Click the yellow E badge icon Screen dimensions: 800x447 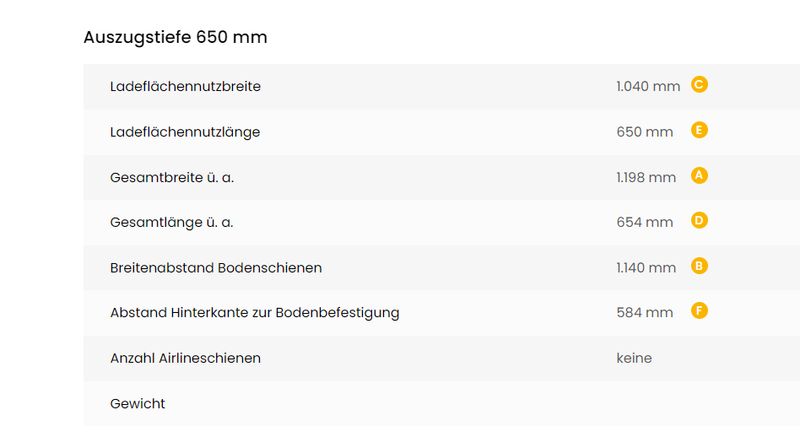coord(699,130)
